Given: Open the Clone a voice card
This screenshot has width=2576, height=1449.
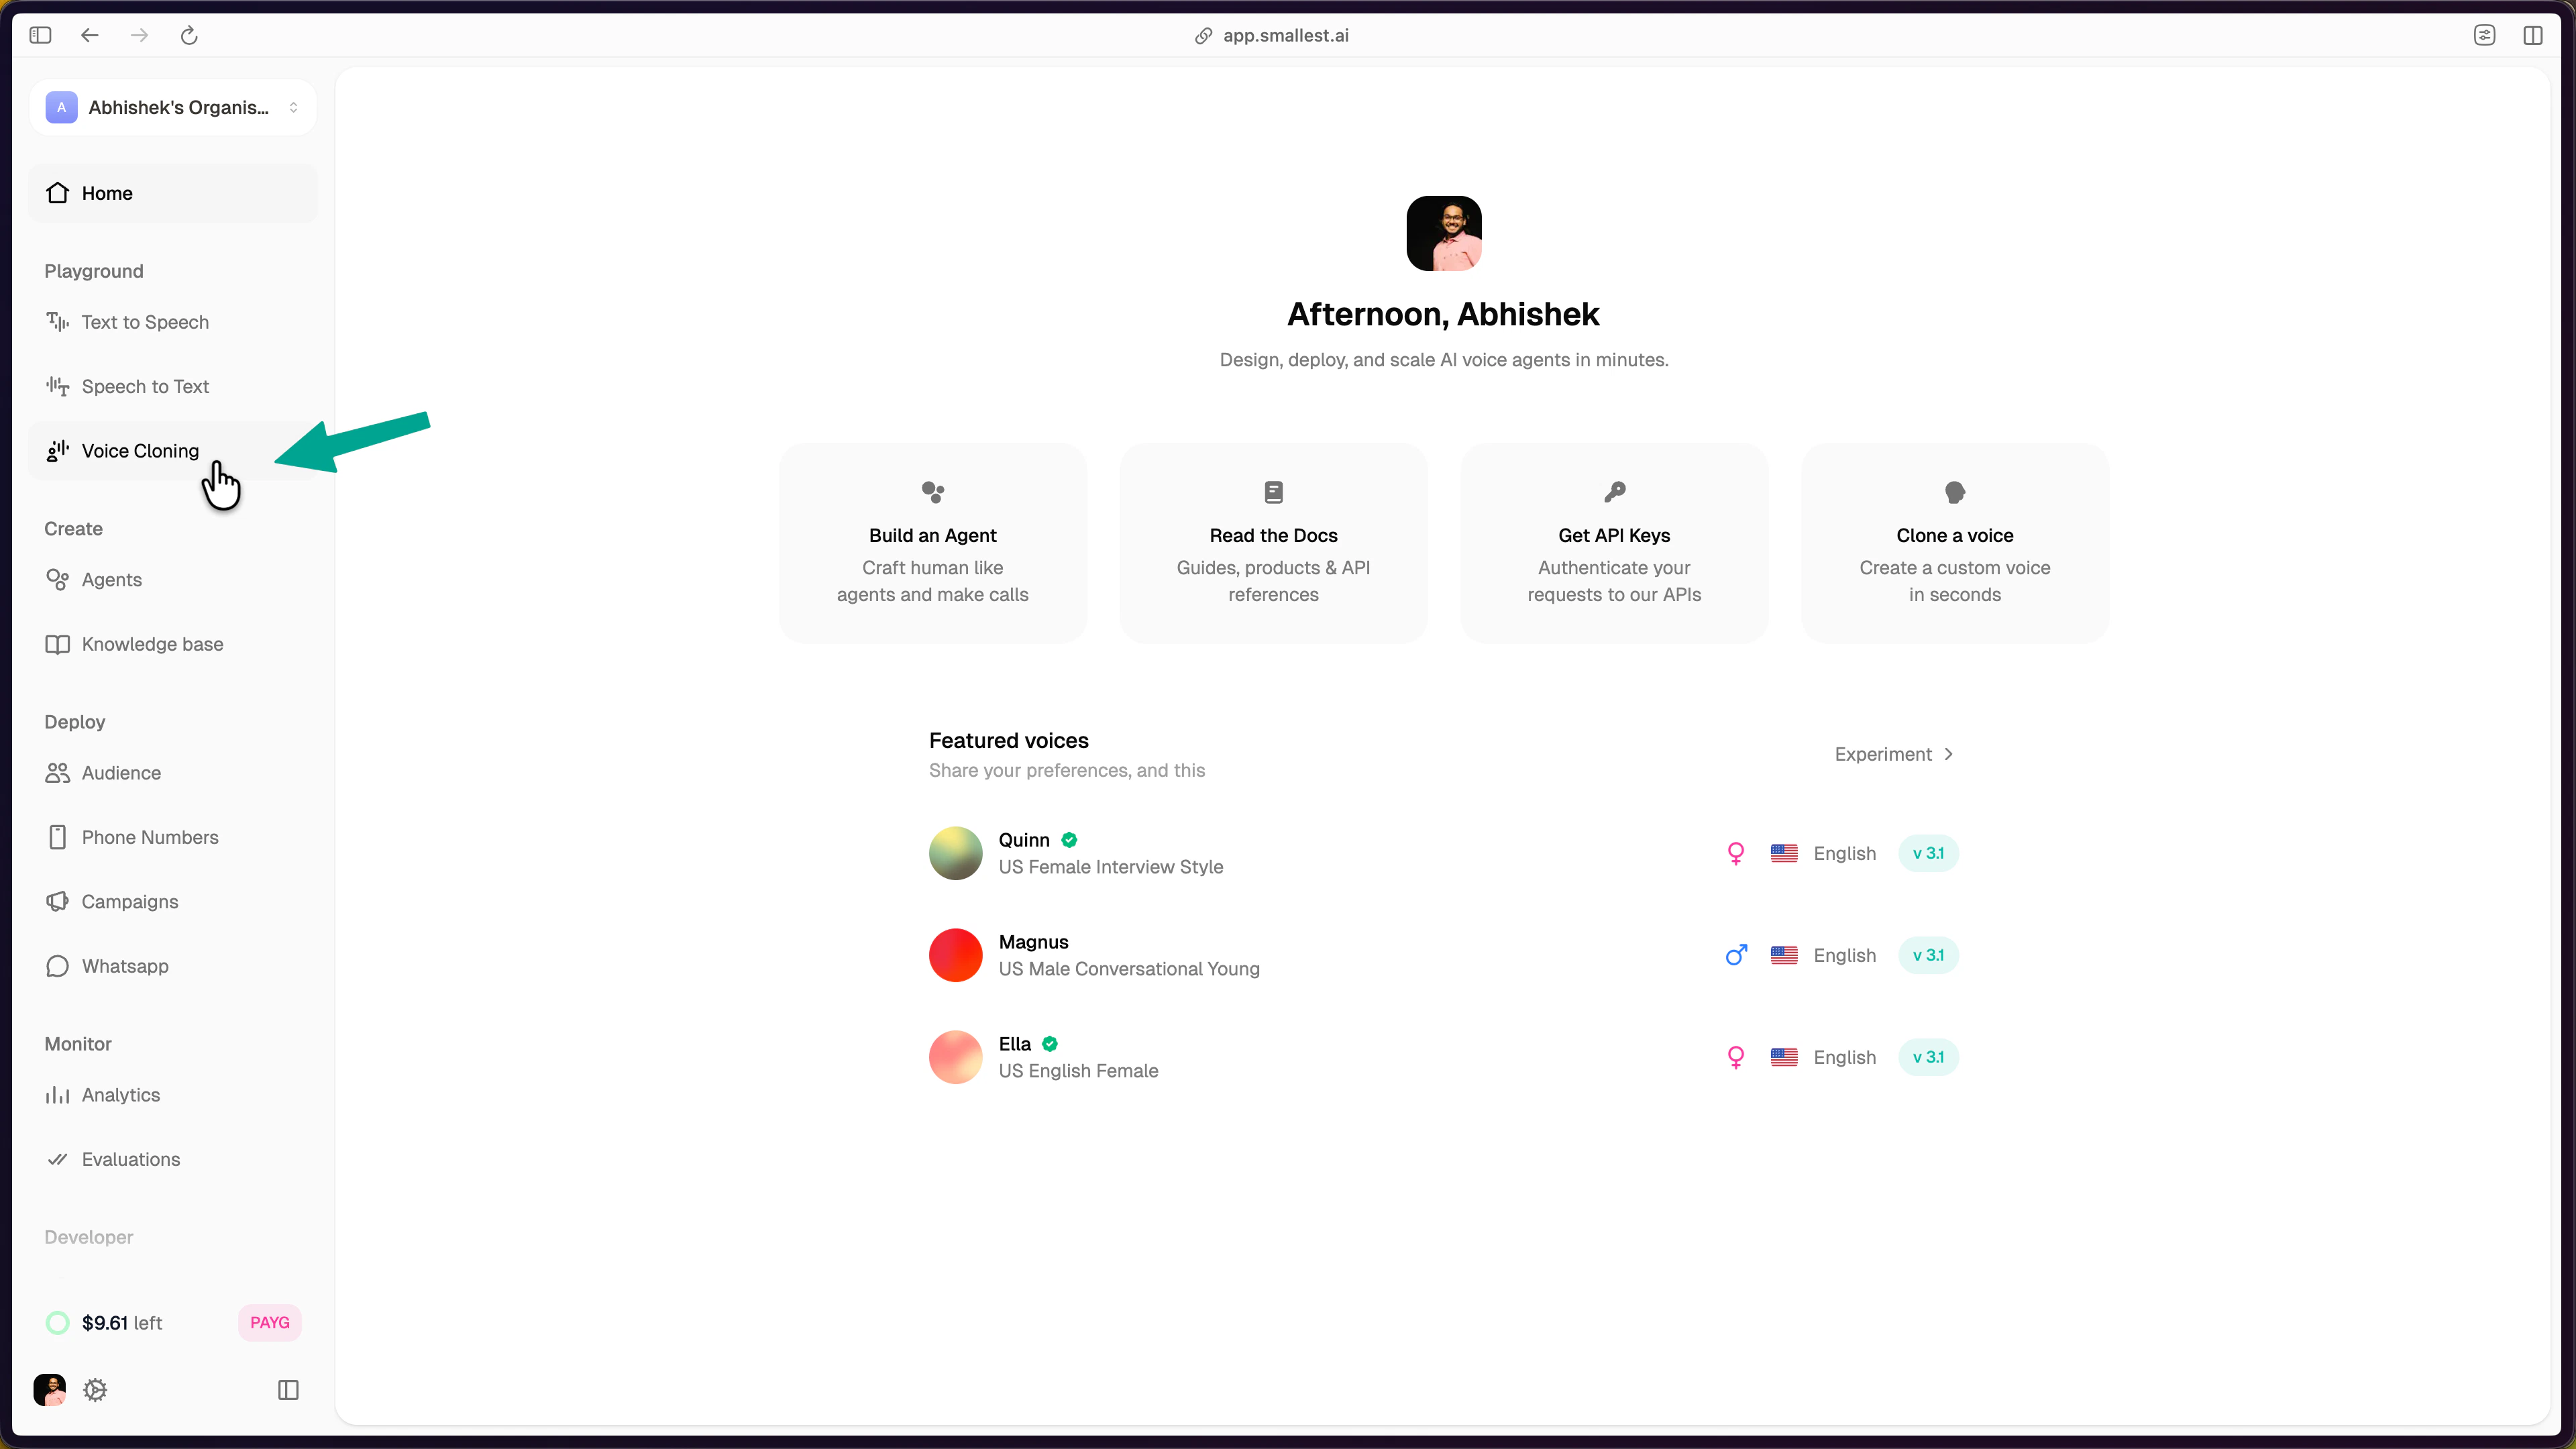Looking at the screenshot, I should 1954,543.
